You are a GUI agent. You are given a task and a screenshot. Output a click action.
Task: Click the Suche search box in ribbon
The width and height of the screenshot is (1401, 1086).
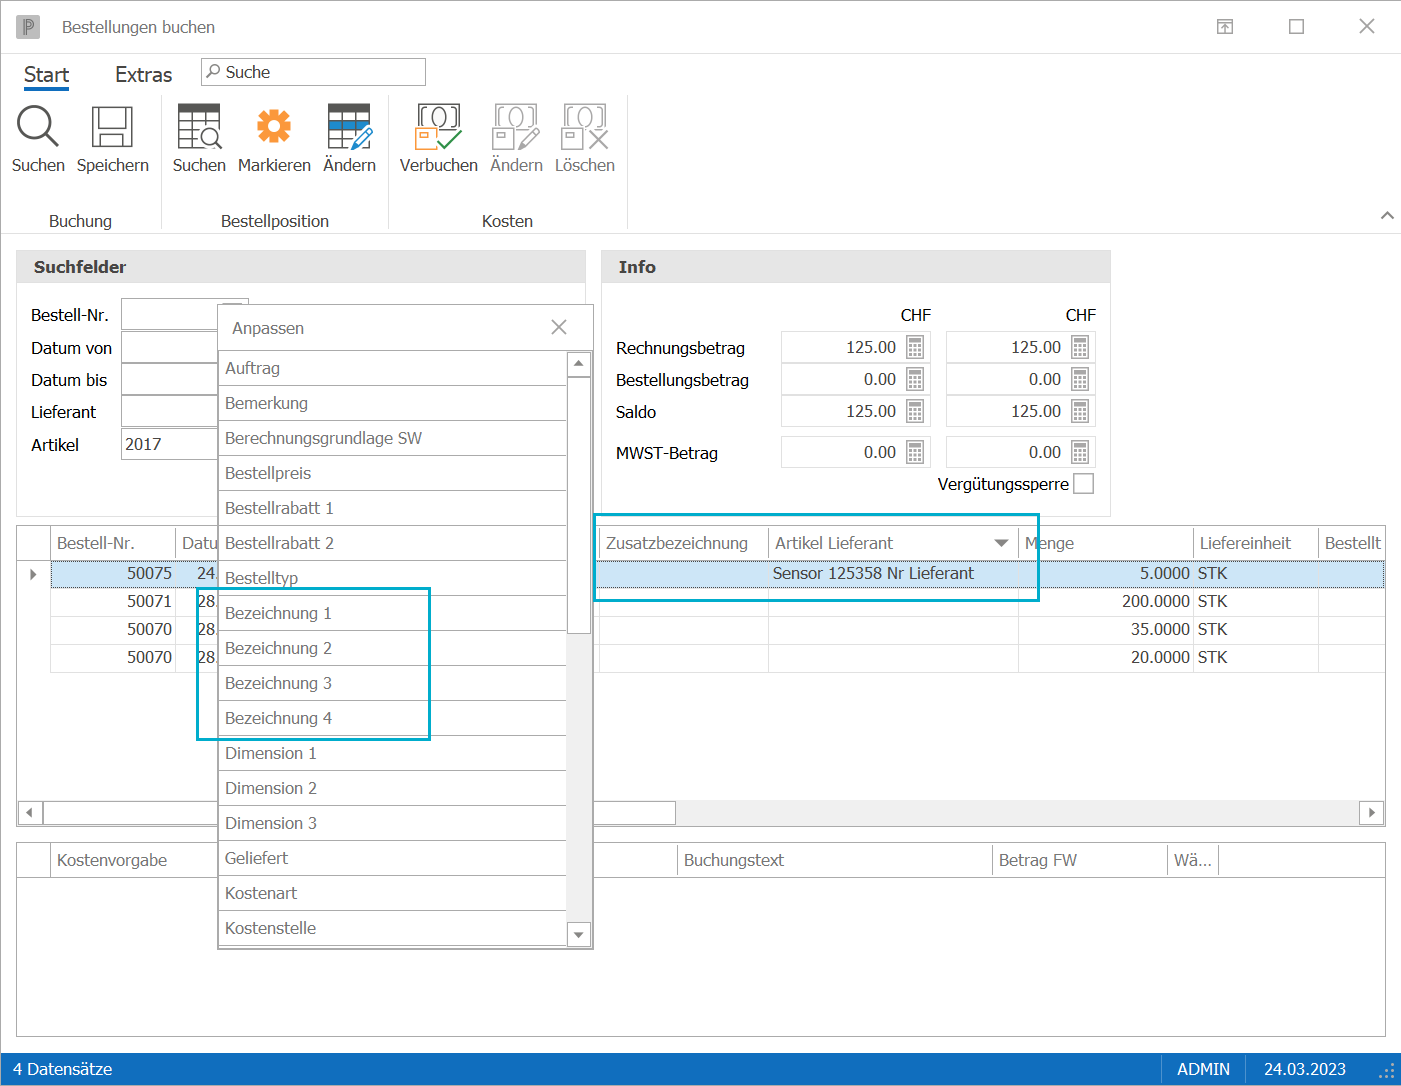pyautogui.click(x=313, y=72)
